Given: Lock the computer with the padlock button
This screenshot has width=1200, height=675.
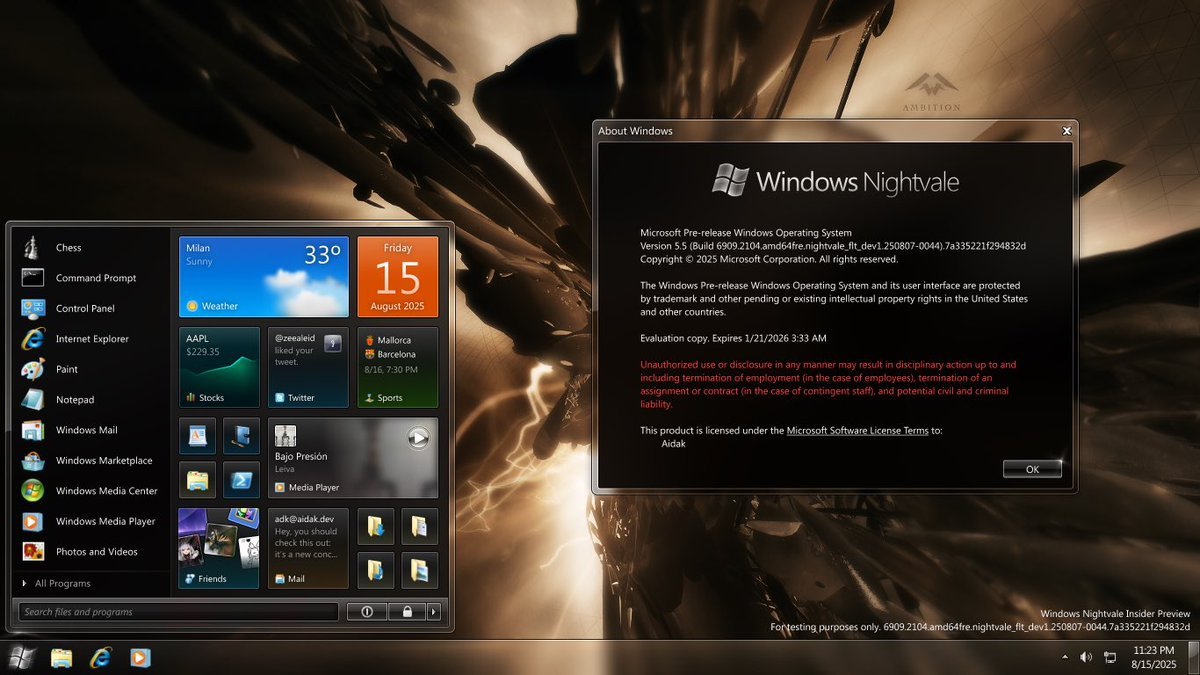Looking at the screenshot, I should click(x=407, y=612).
